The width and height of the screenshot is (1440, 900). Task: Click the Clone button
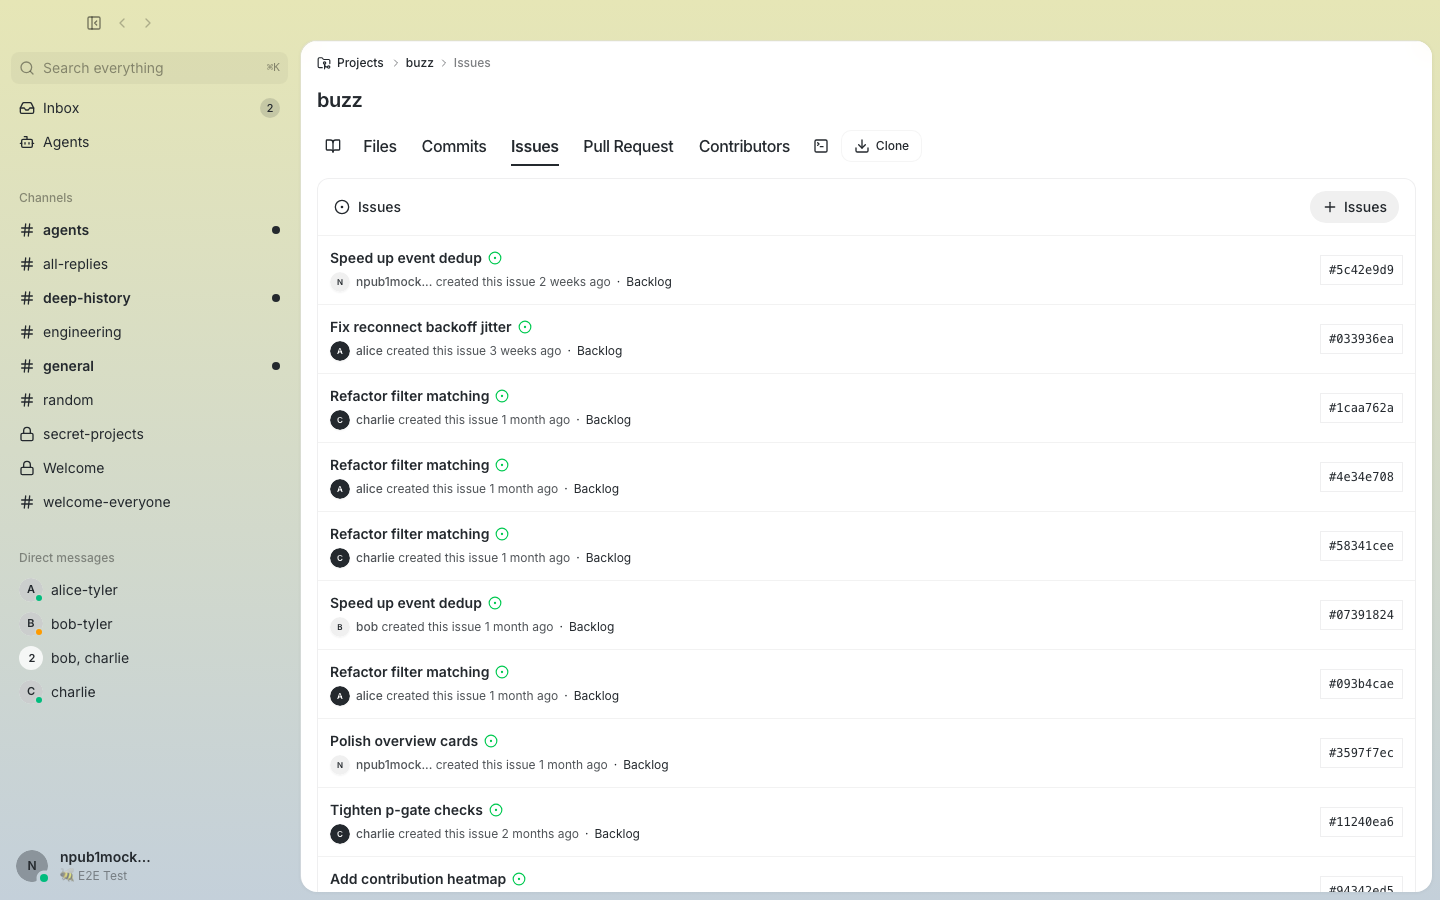tap(881, 146)
